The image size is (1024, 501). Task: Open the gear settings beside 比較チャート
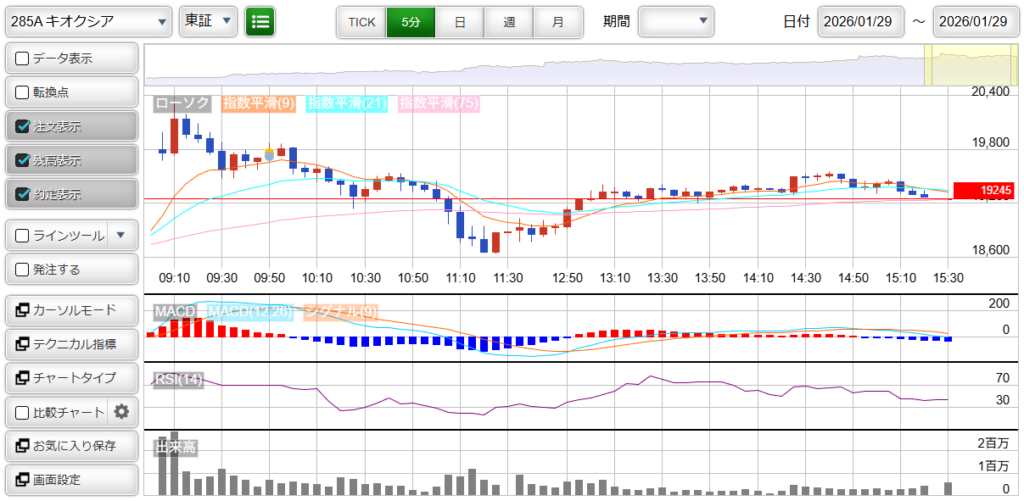point(122,411)
